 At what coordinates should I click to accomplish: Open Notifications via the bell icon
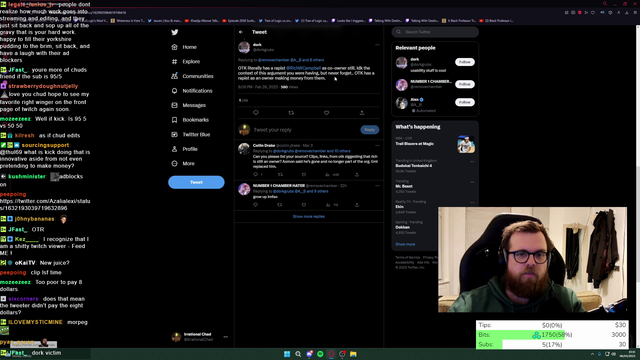coord(174,91)
